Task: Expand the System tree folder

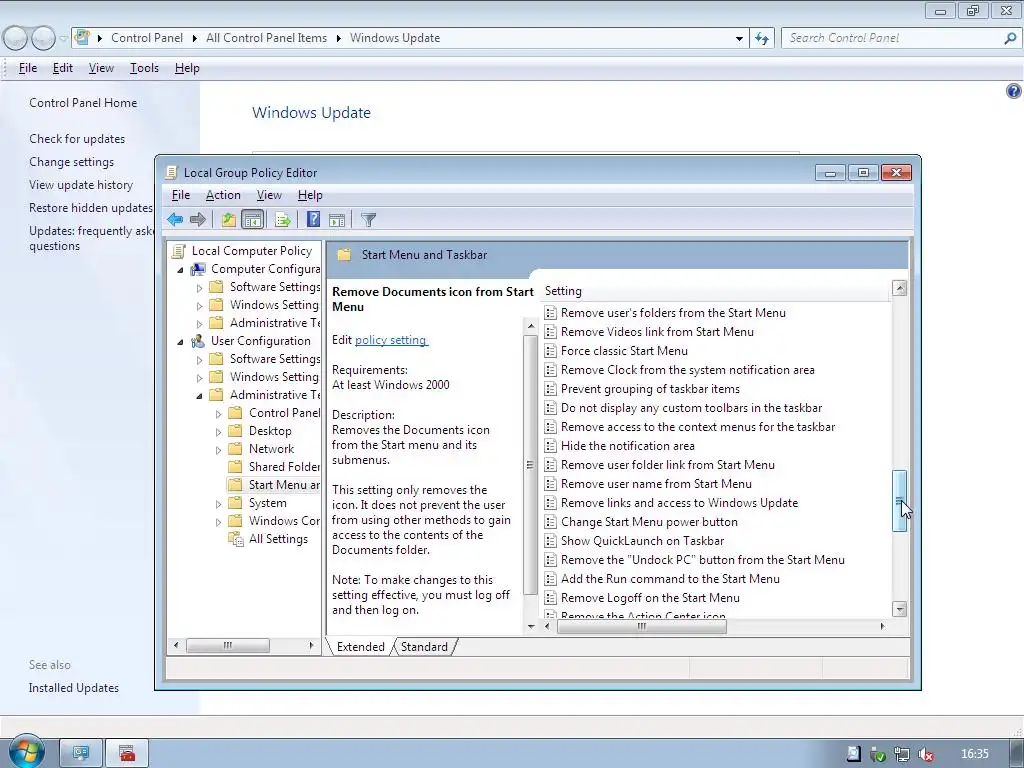Action: (x=219, y=504)
